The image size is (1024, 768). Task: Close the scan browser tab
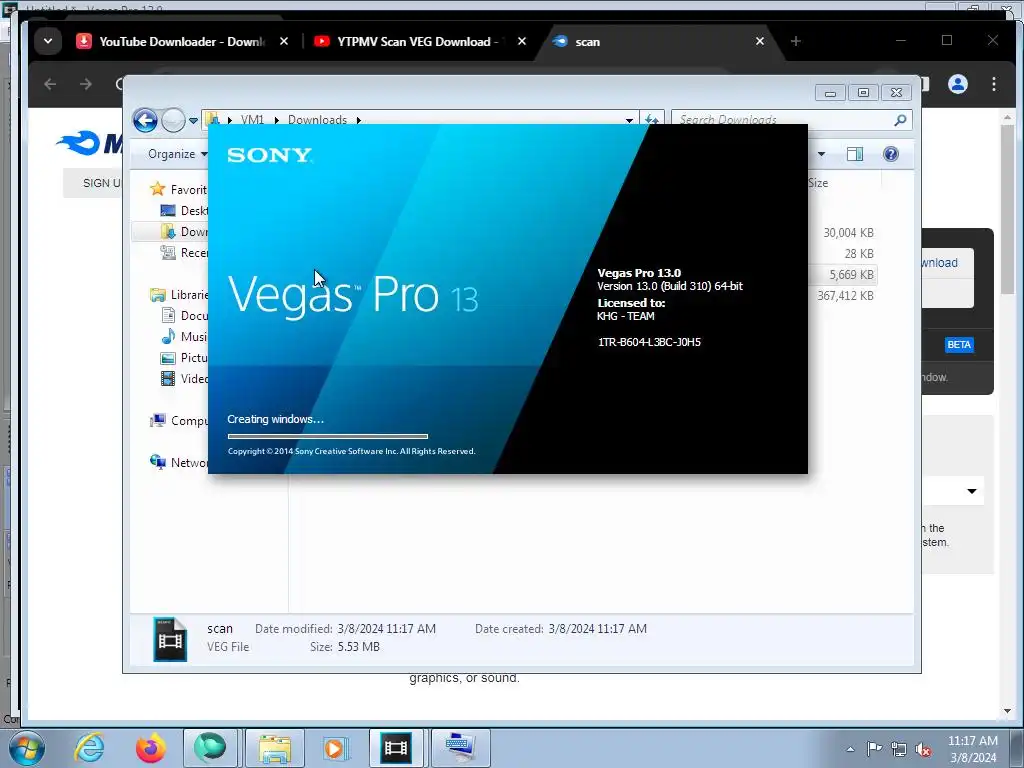[x=760, y=41]
